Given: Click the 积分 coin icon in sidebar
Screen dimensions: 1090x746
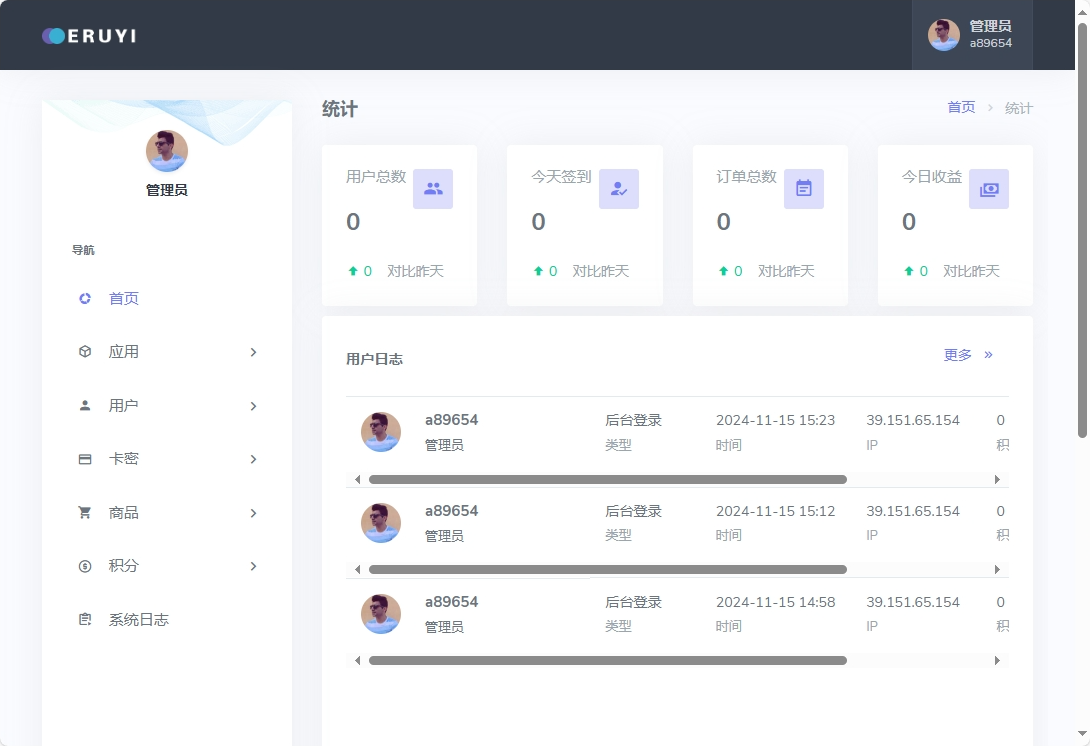Looking at the screenshot, I should pos(85,566).
